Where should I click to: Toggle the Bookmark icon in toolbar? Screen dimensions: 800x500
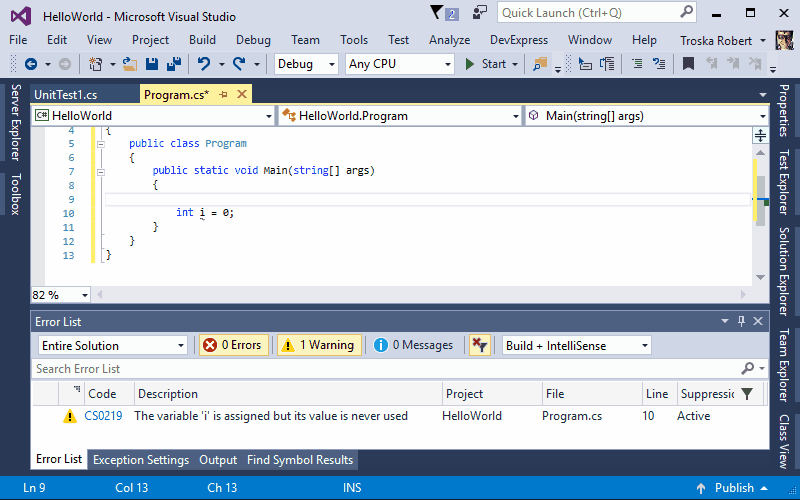pos(688,64)
